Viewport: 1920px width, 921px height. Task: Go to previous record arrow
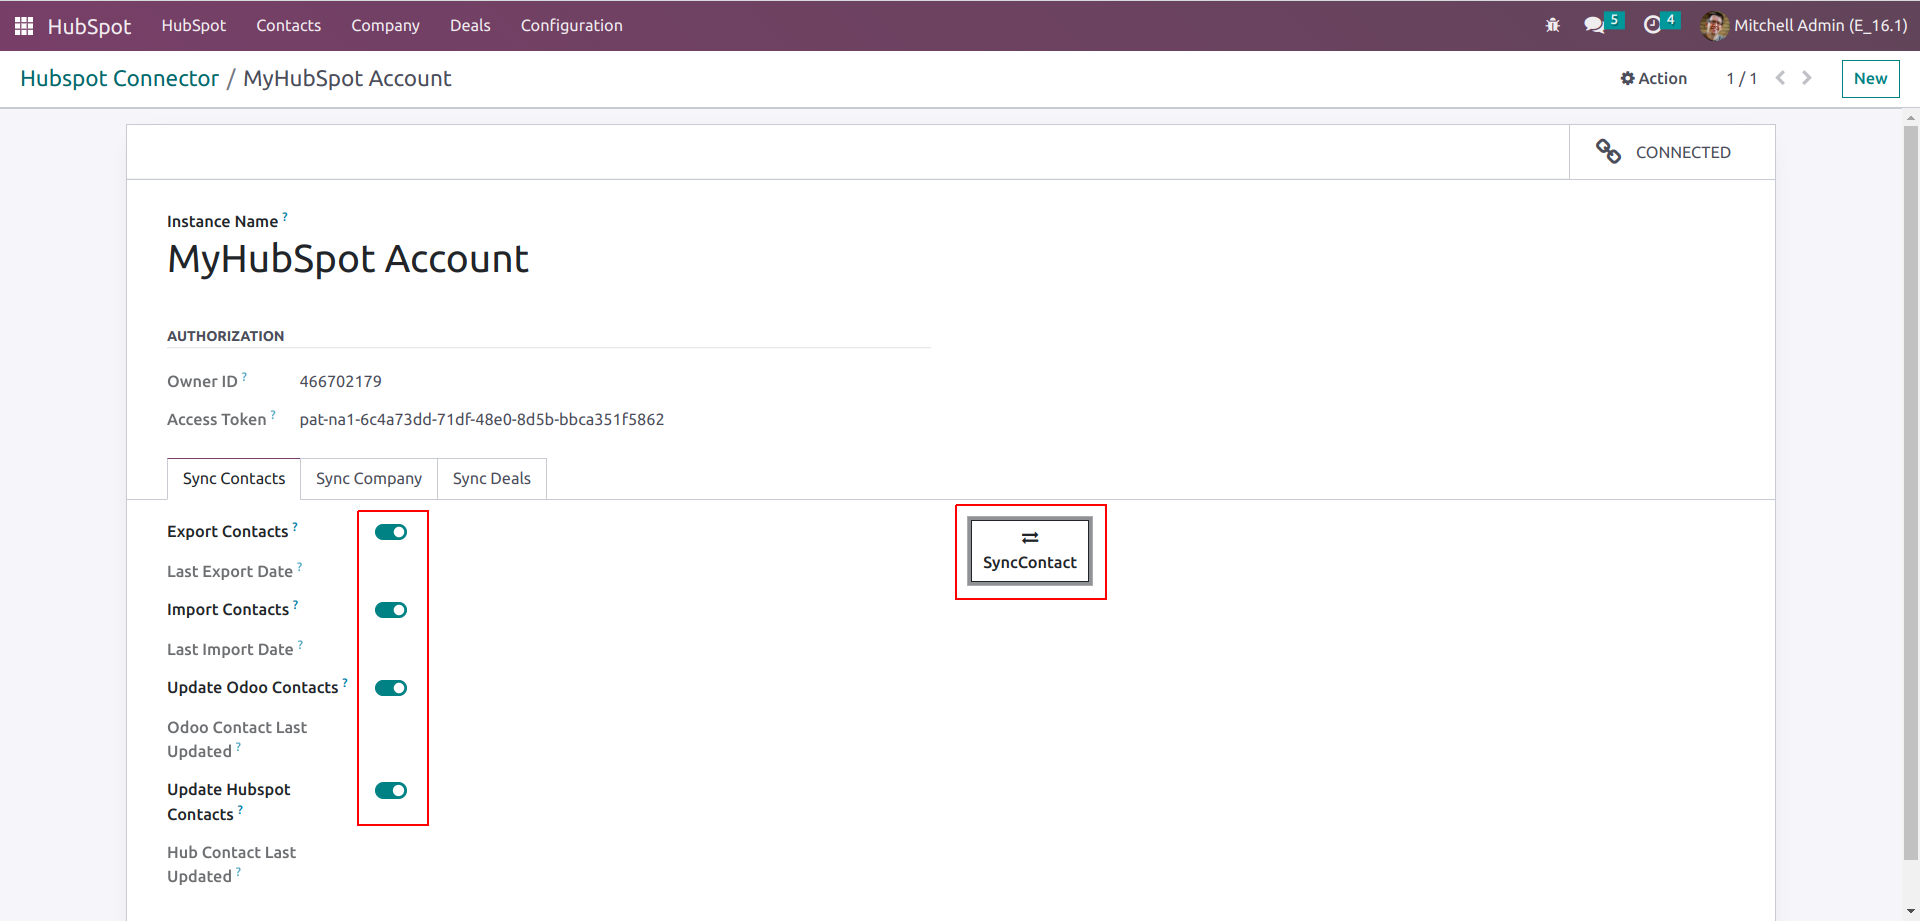pyautogui.click(x=1780, y=78)
